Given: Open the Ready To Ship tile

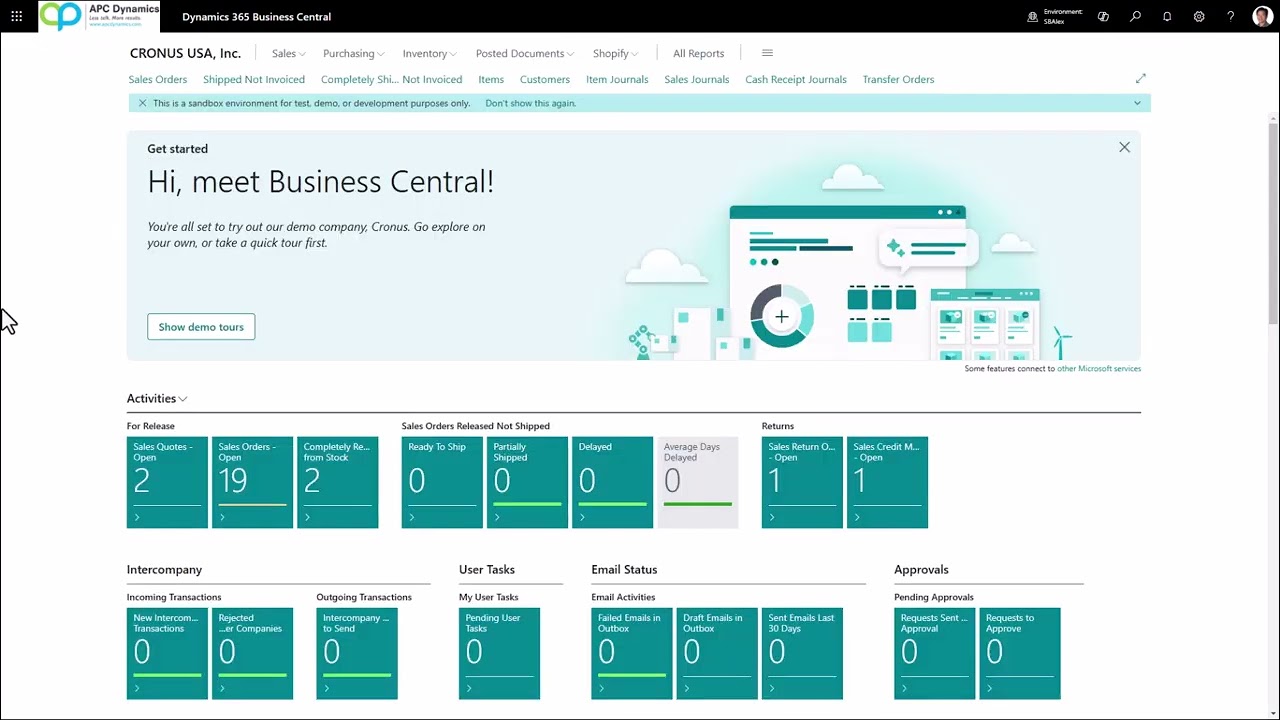Looking at the screenshot, I should 442,482.
